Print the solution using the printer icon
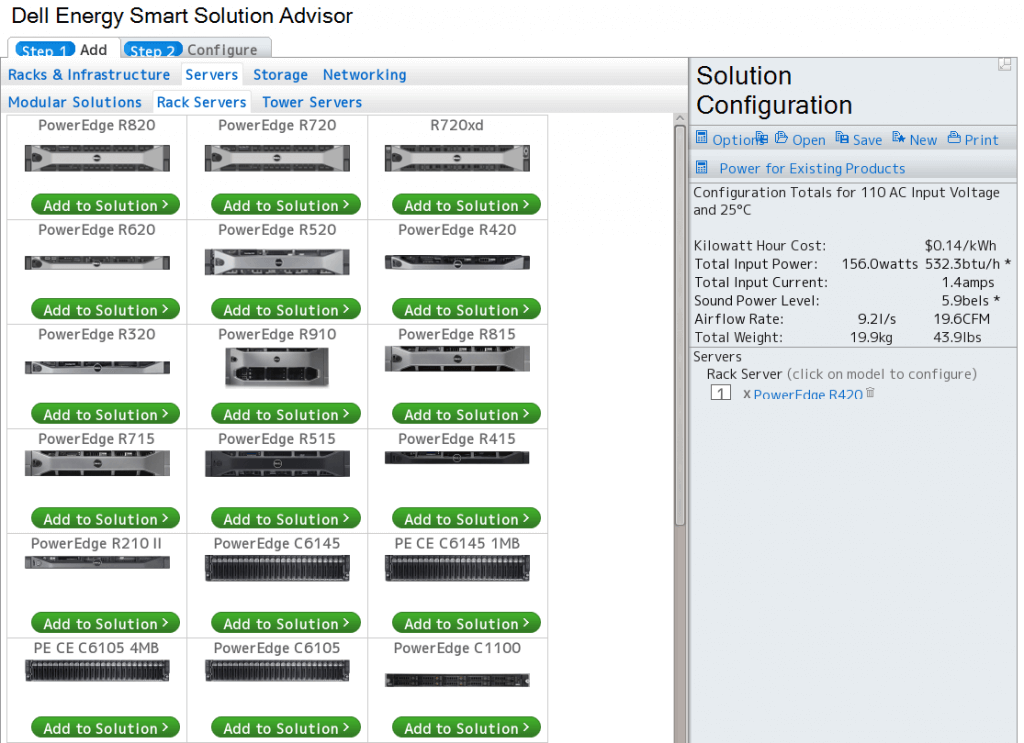This screenshot has width=1024, height=743. (954, 138)
